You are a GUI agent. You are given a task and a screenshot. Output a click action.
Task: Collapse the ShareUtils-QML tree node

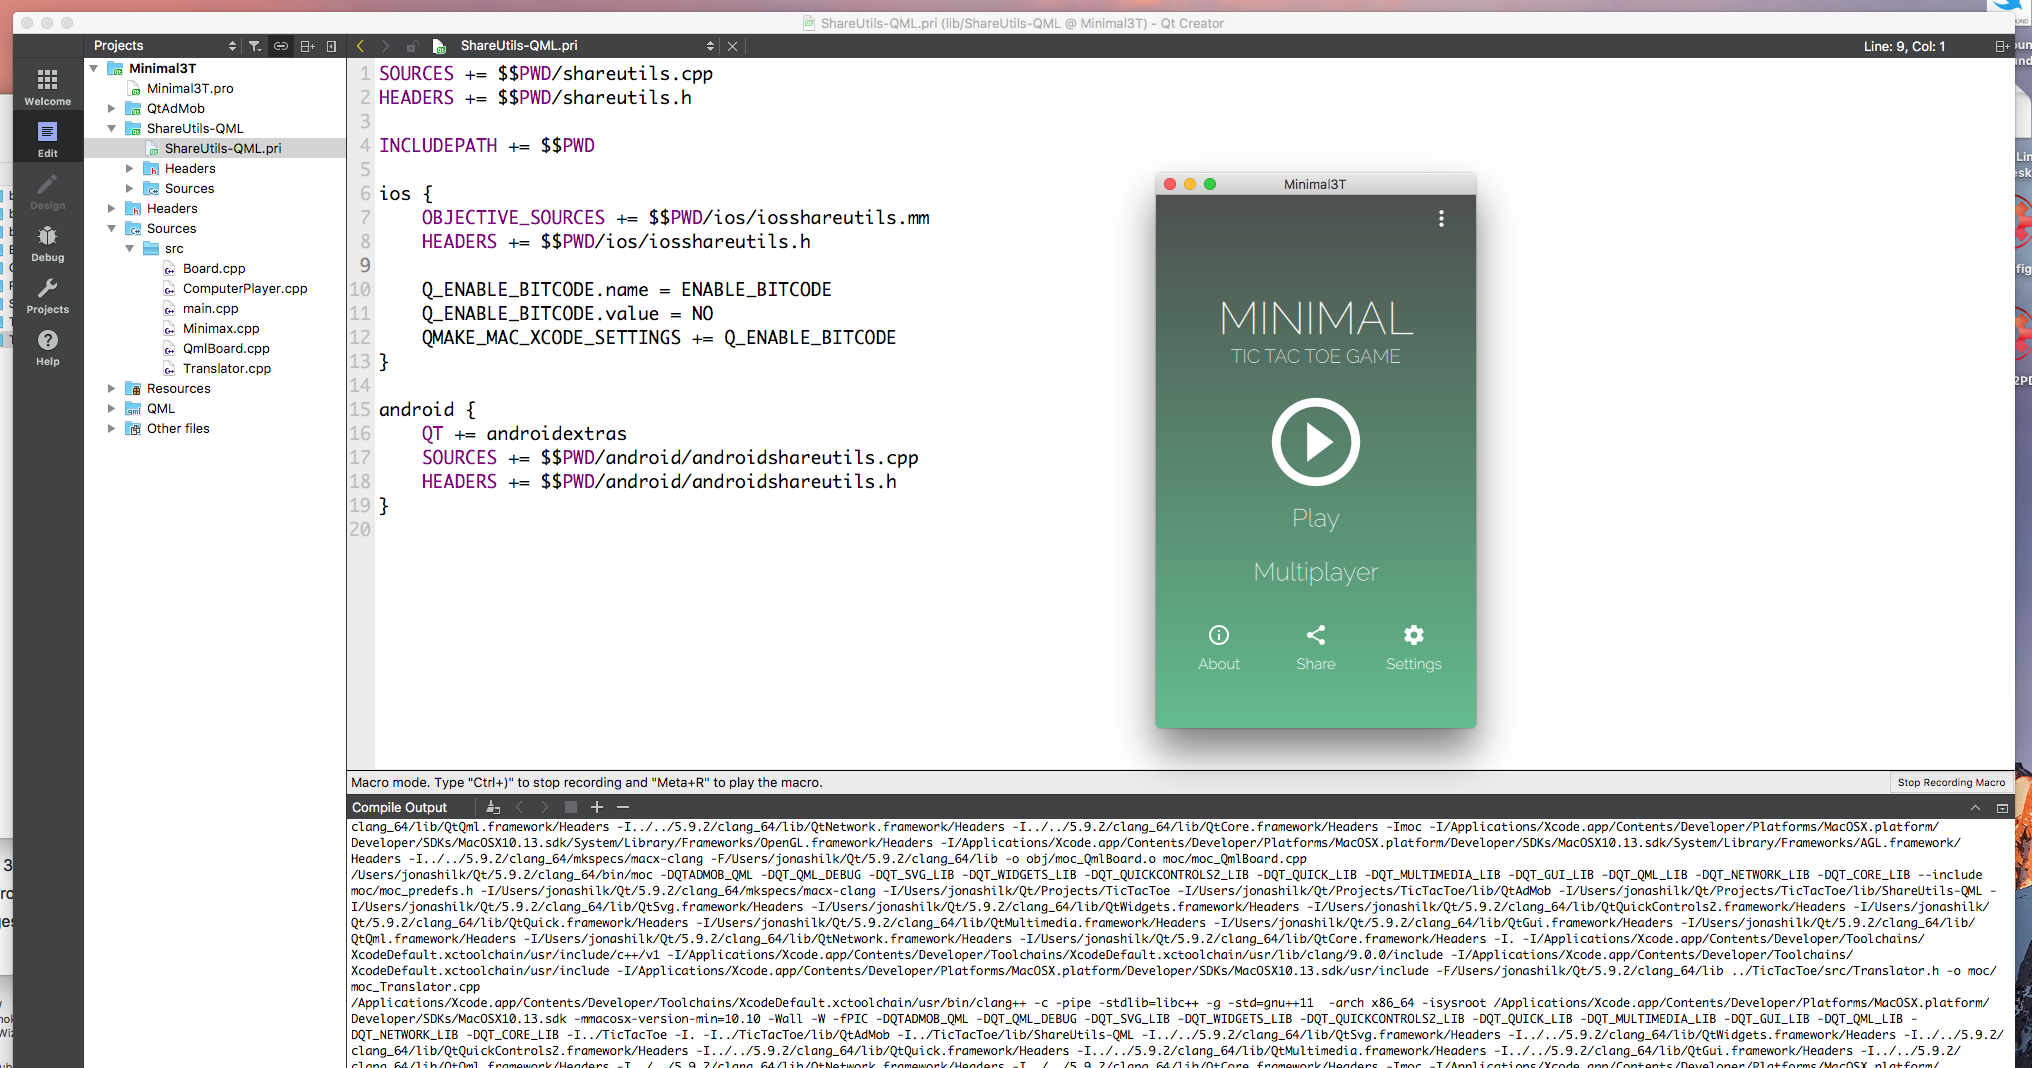click(x=112, y=128)
